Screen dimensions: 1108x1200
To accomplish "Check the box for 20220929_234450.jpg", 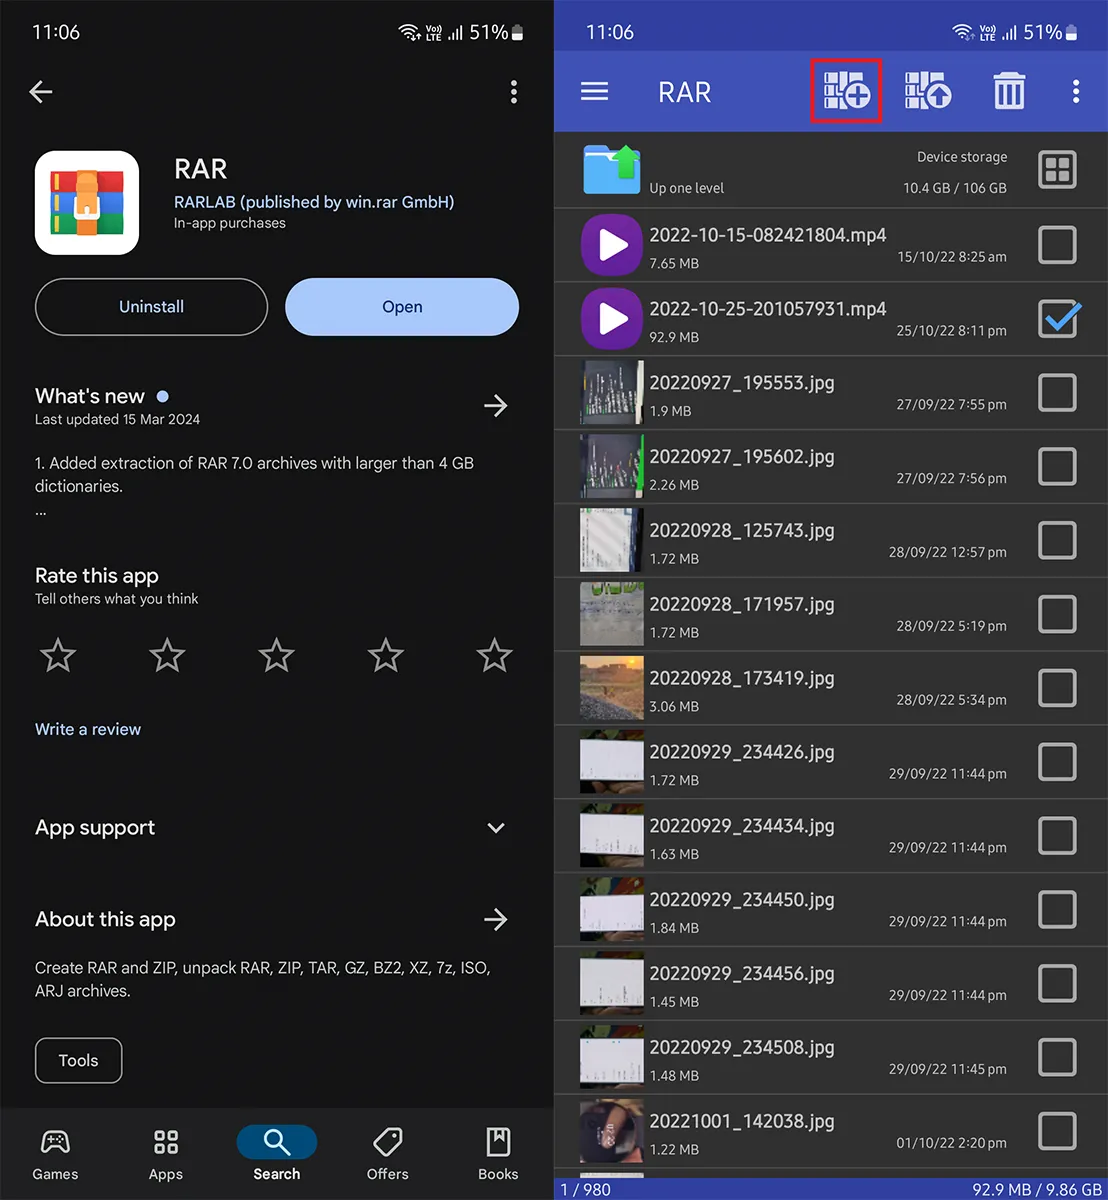I will click(x=1057, y=910).
